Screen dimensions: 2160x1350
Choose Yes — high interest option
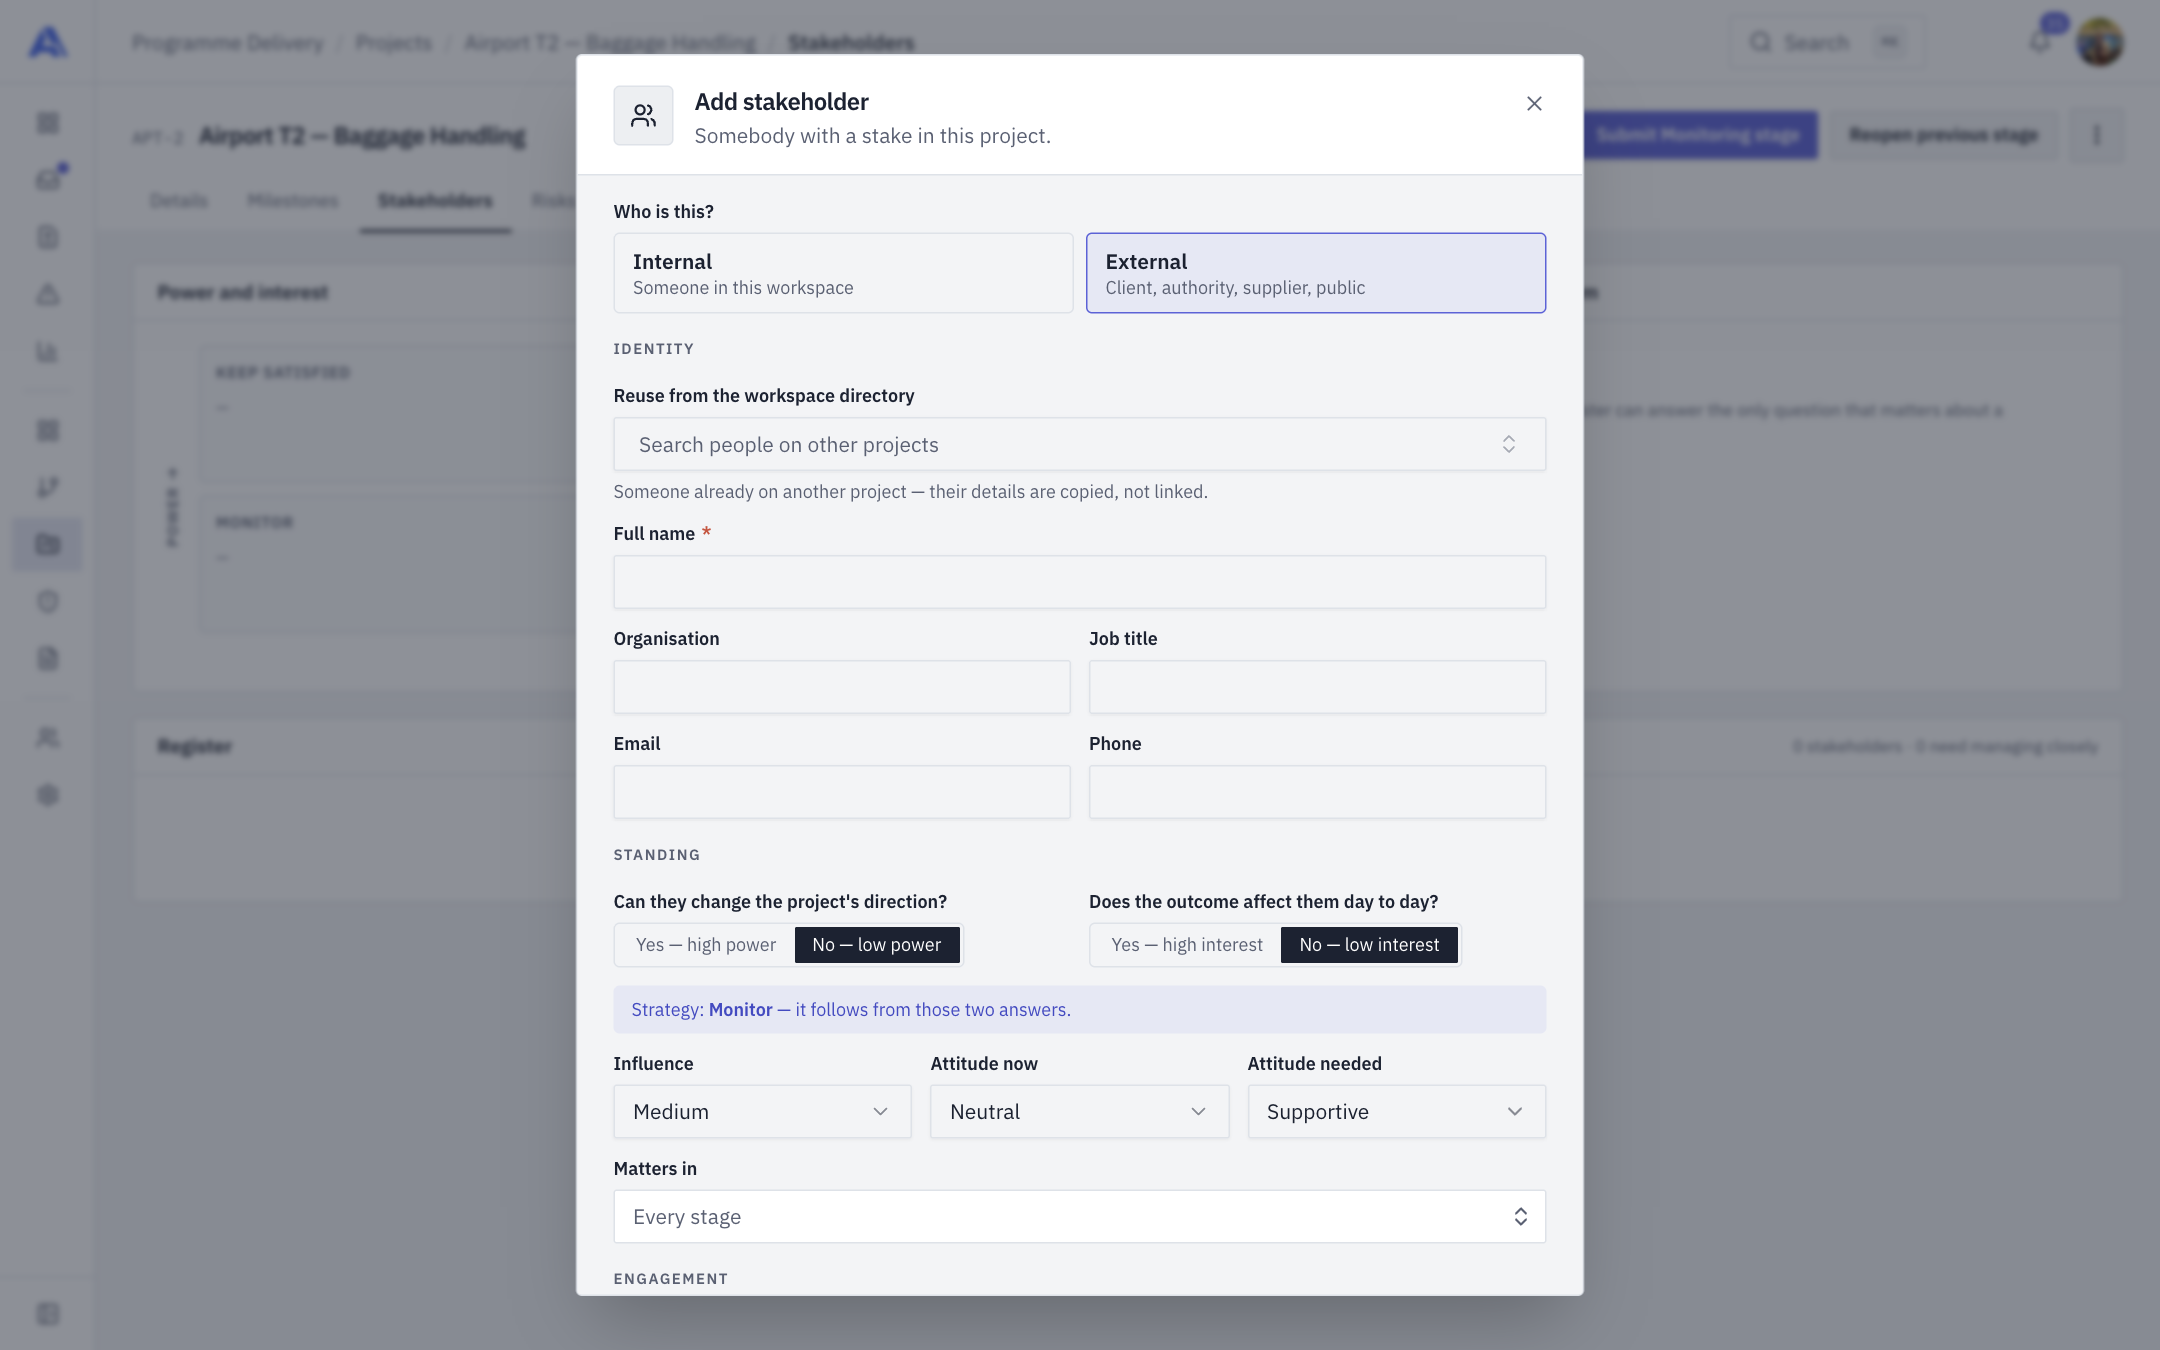click(x=1187, y=945)
